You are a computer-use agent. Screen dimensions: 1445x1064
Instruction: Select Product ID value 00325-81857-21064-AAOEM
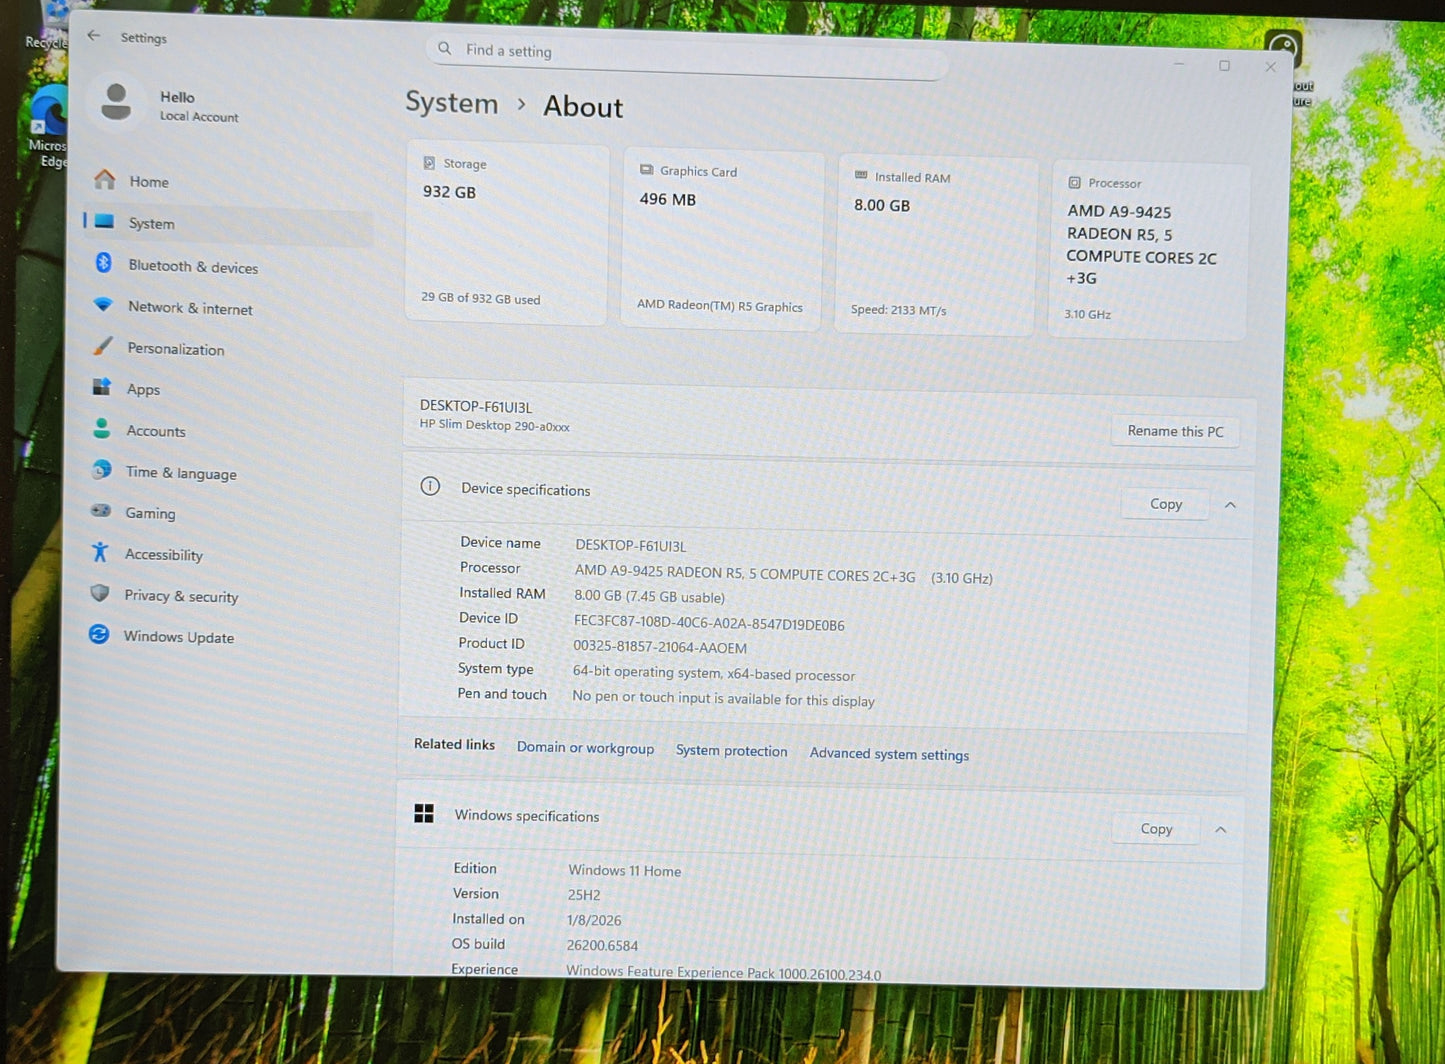click(x=660, y=647)
